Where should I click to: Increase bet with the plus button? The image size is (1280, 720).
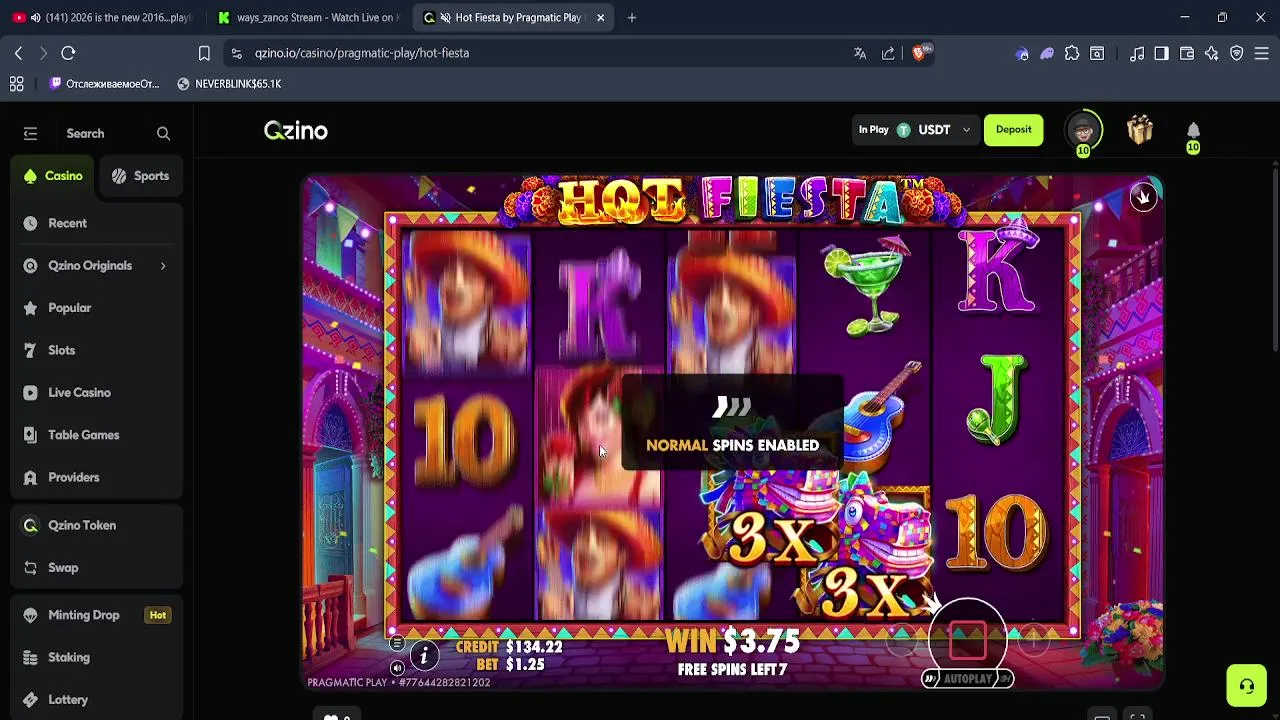coord(1033,640)
